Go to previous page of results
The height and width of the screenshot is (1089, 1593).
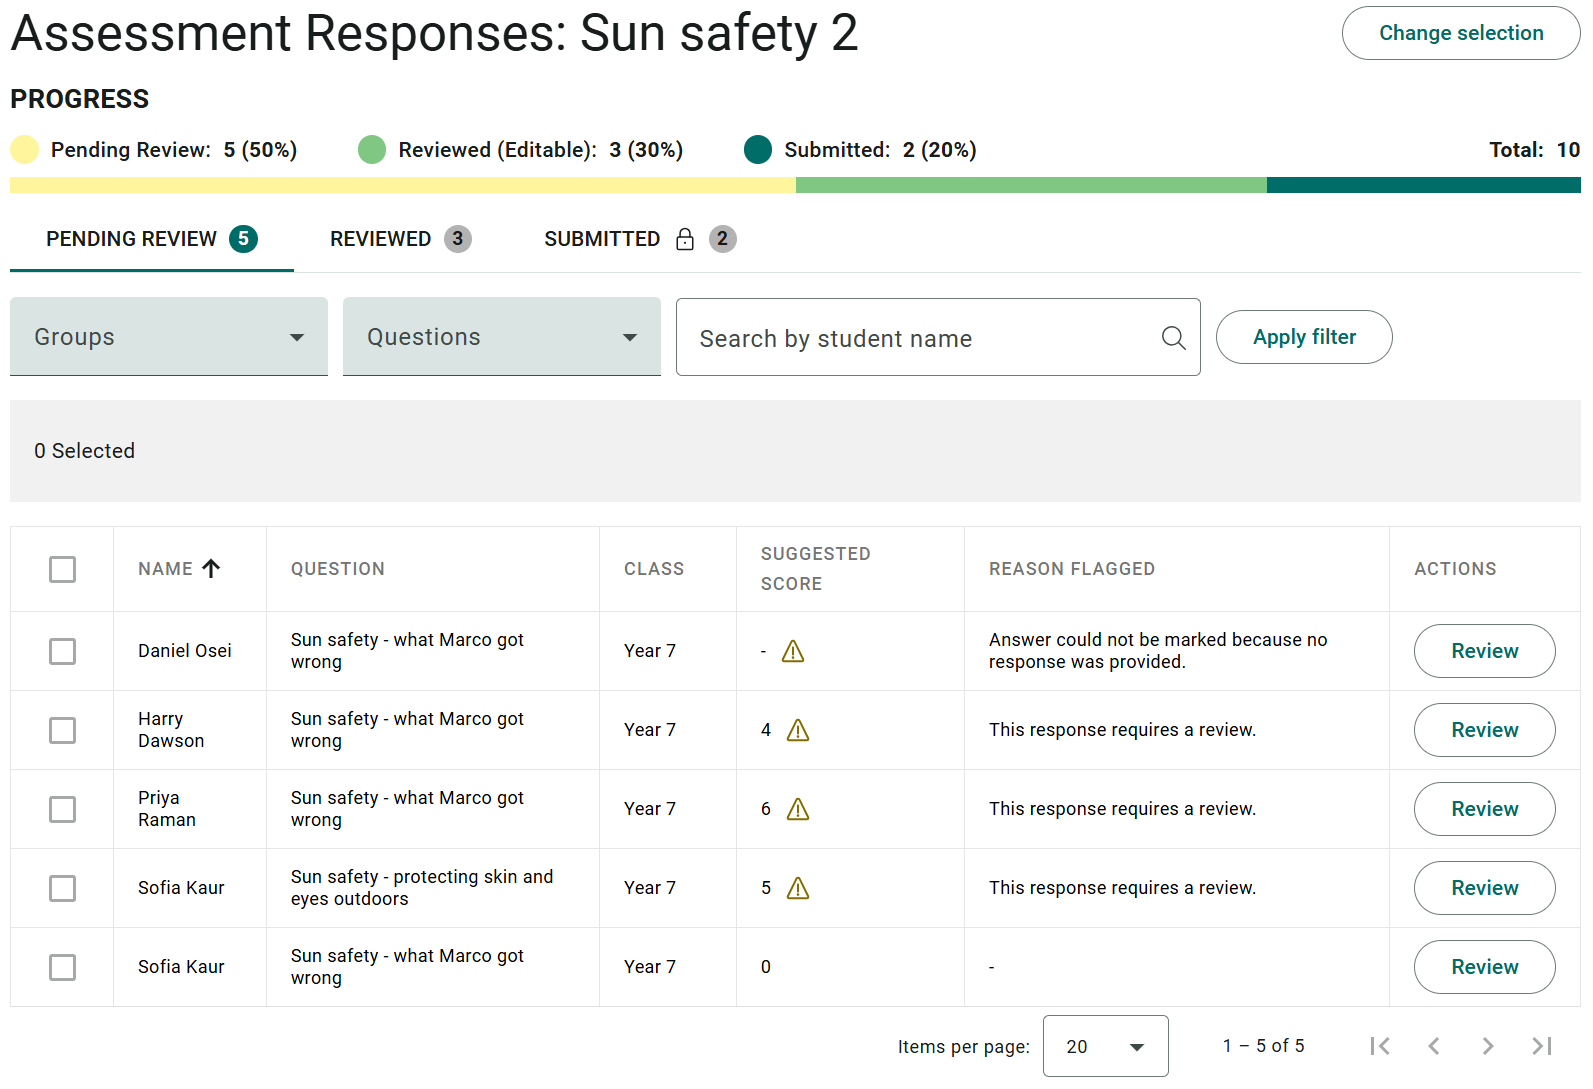1434,1046
